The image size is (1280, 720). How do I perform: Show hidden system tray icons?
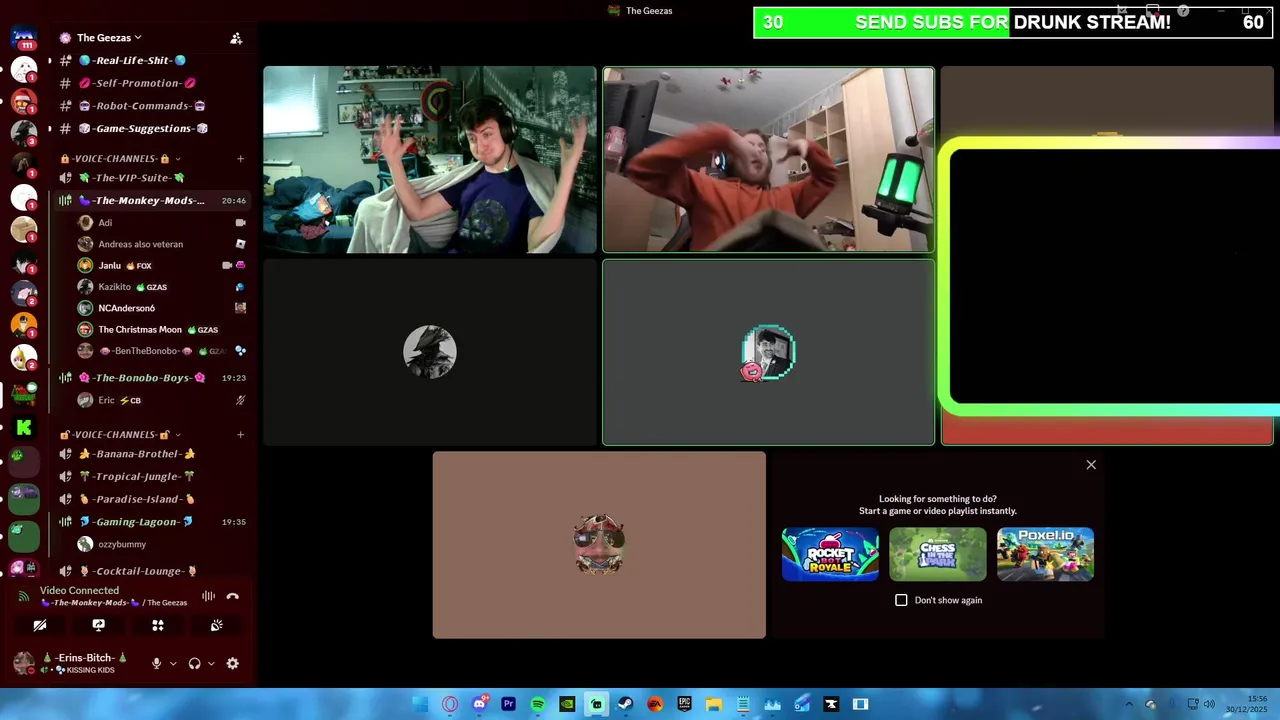point(1129,704)
